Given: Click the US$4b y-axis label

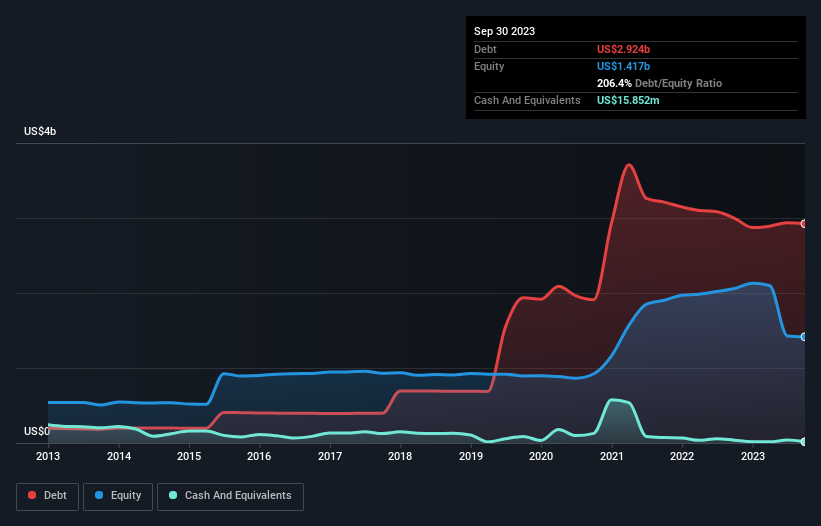Looking at the screenshot, I should coord(40,131).
